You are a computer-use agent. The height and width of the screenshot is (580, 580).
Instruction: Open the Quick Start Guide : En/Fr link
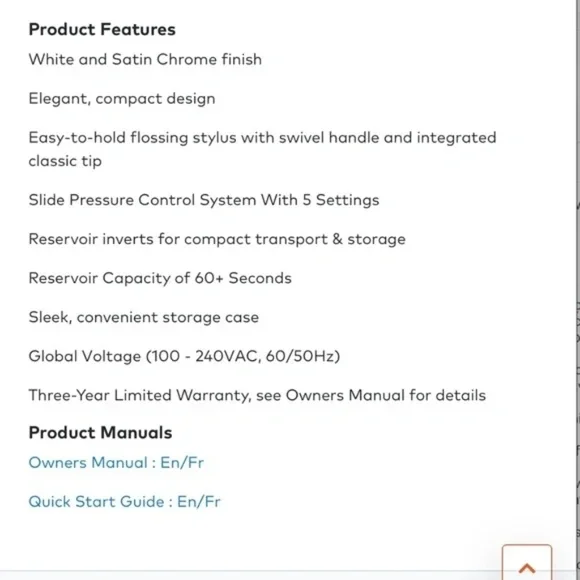tap(125, 502)
